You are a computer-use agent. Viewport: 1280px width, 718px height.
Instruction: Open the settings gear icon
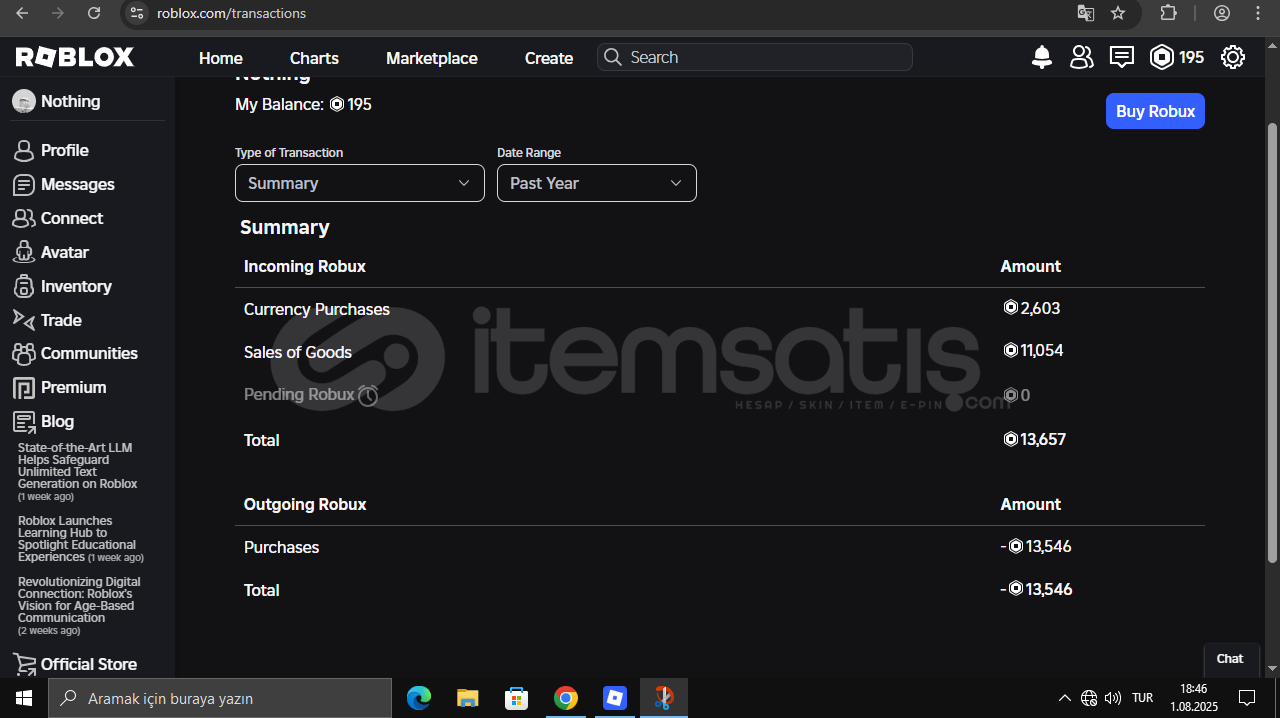tap(1233, 57)
